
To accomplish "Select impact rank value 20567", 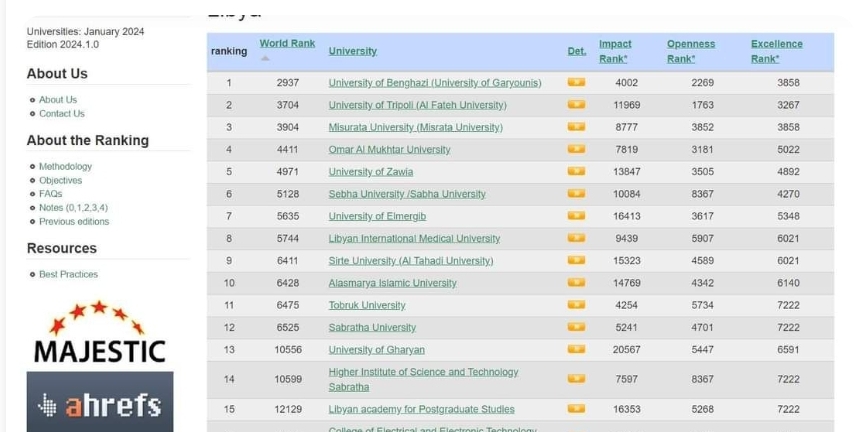I will tap(627, 350).
